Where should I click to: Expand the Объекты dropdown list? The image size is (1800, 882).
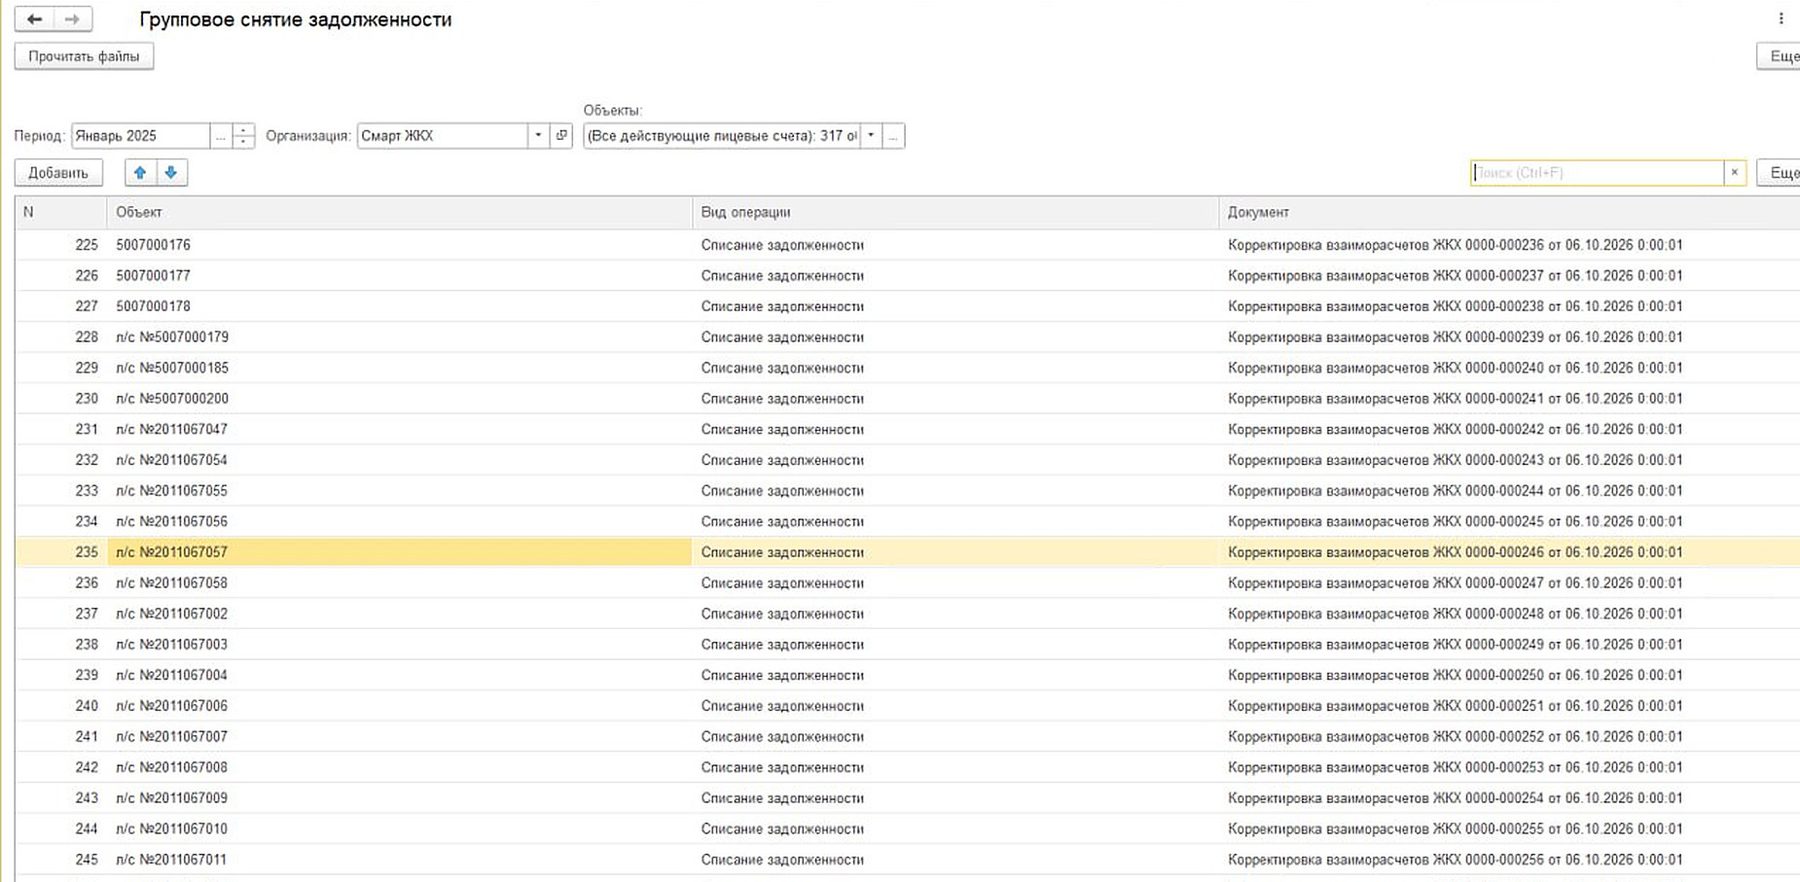(x=871, y=136)
